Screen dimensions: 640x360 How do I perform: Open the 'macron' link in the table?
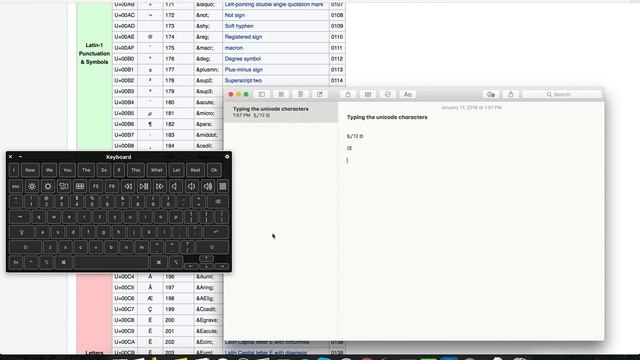(x=233, y=48)
